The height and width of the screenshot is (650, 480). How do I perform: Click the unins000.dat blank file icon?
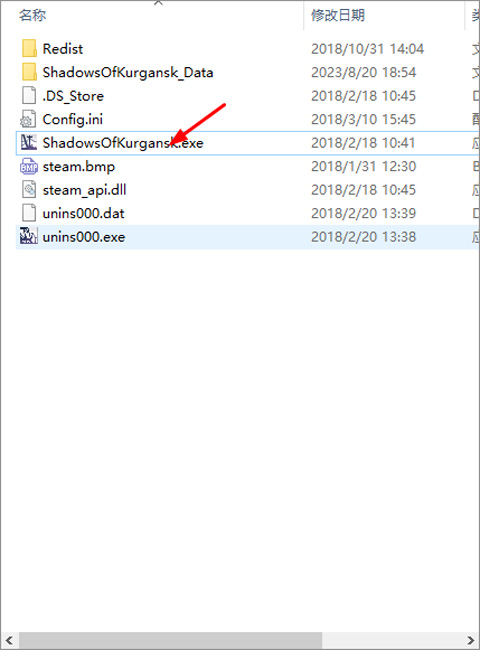coord(29,213)
